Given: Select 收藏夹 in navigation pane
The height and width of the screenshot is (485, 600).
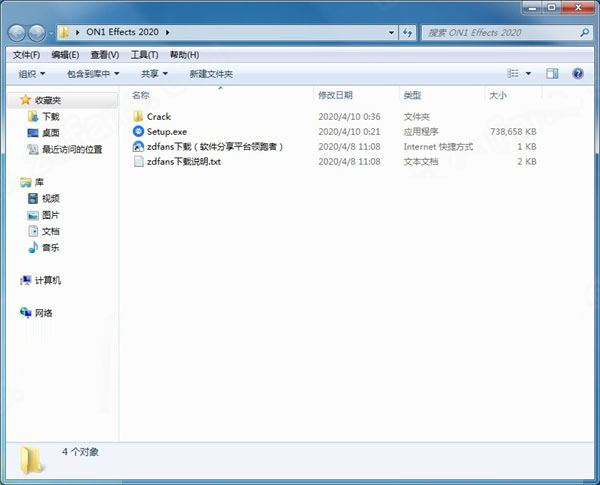Looking at the screenshot, I should coord(48,100).
